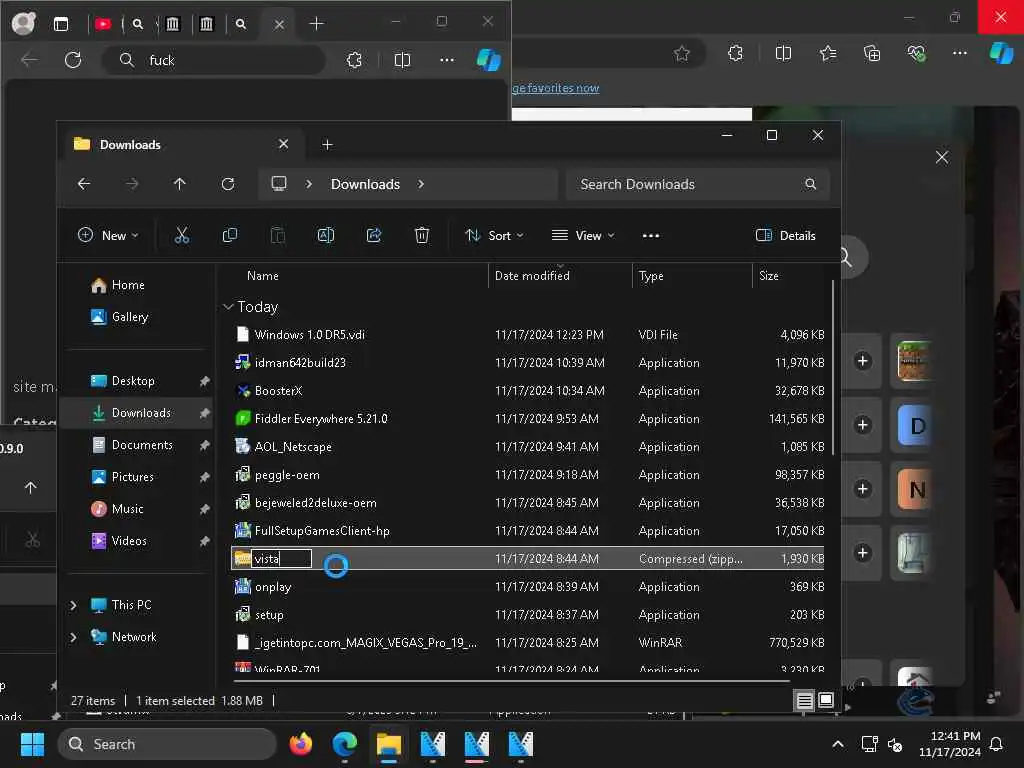Screen dimensions: 1024x768
Task: Show hidden system tray icons
Action: point(838,744)
